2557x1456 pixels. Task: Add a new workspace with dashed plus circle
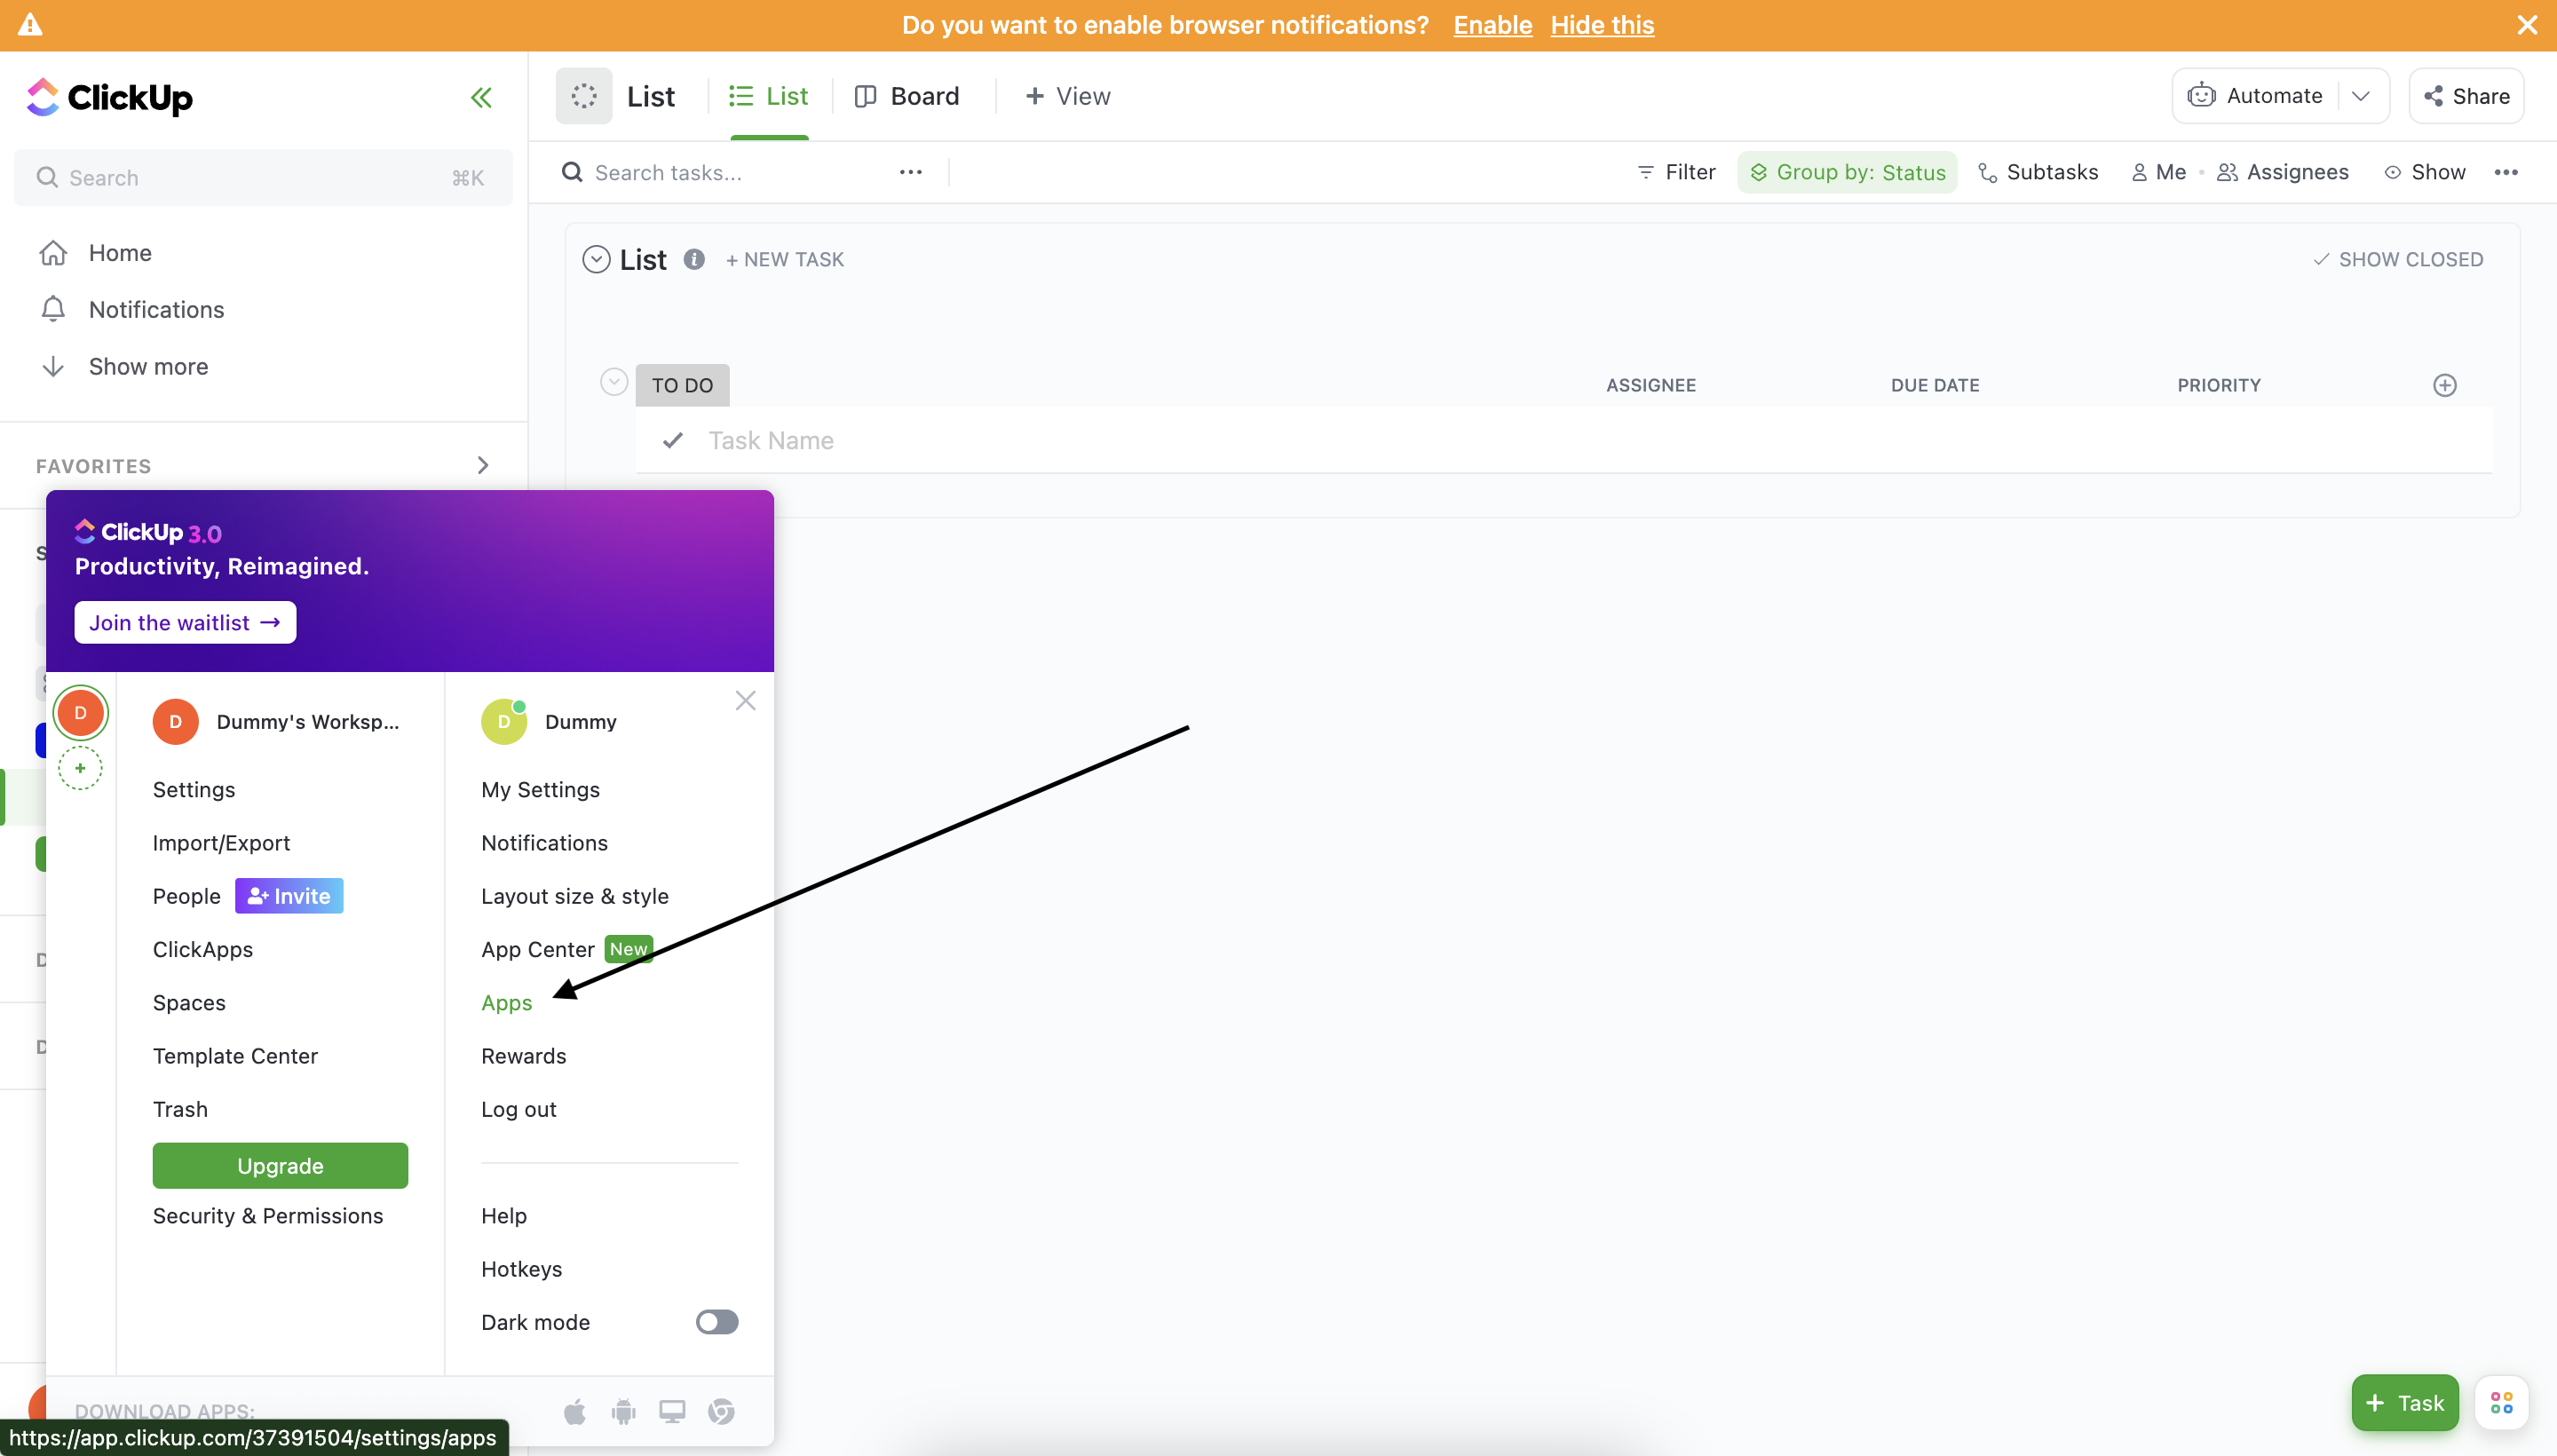point(80,768)
